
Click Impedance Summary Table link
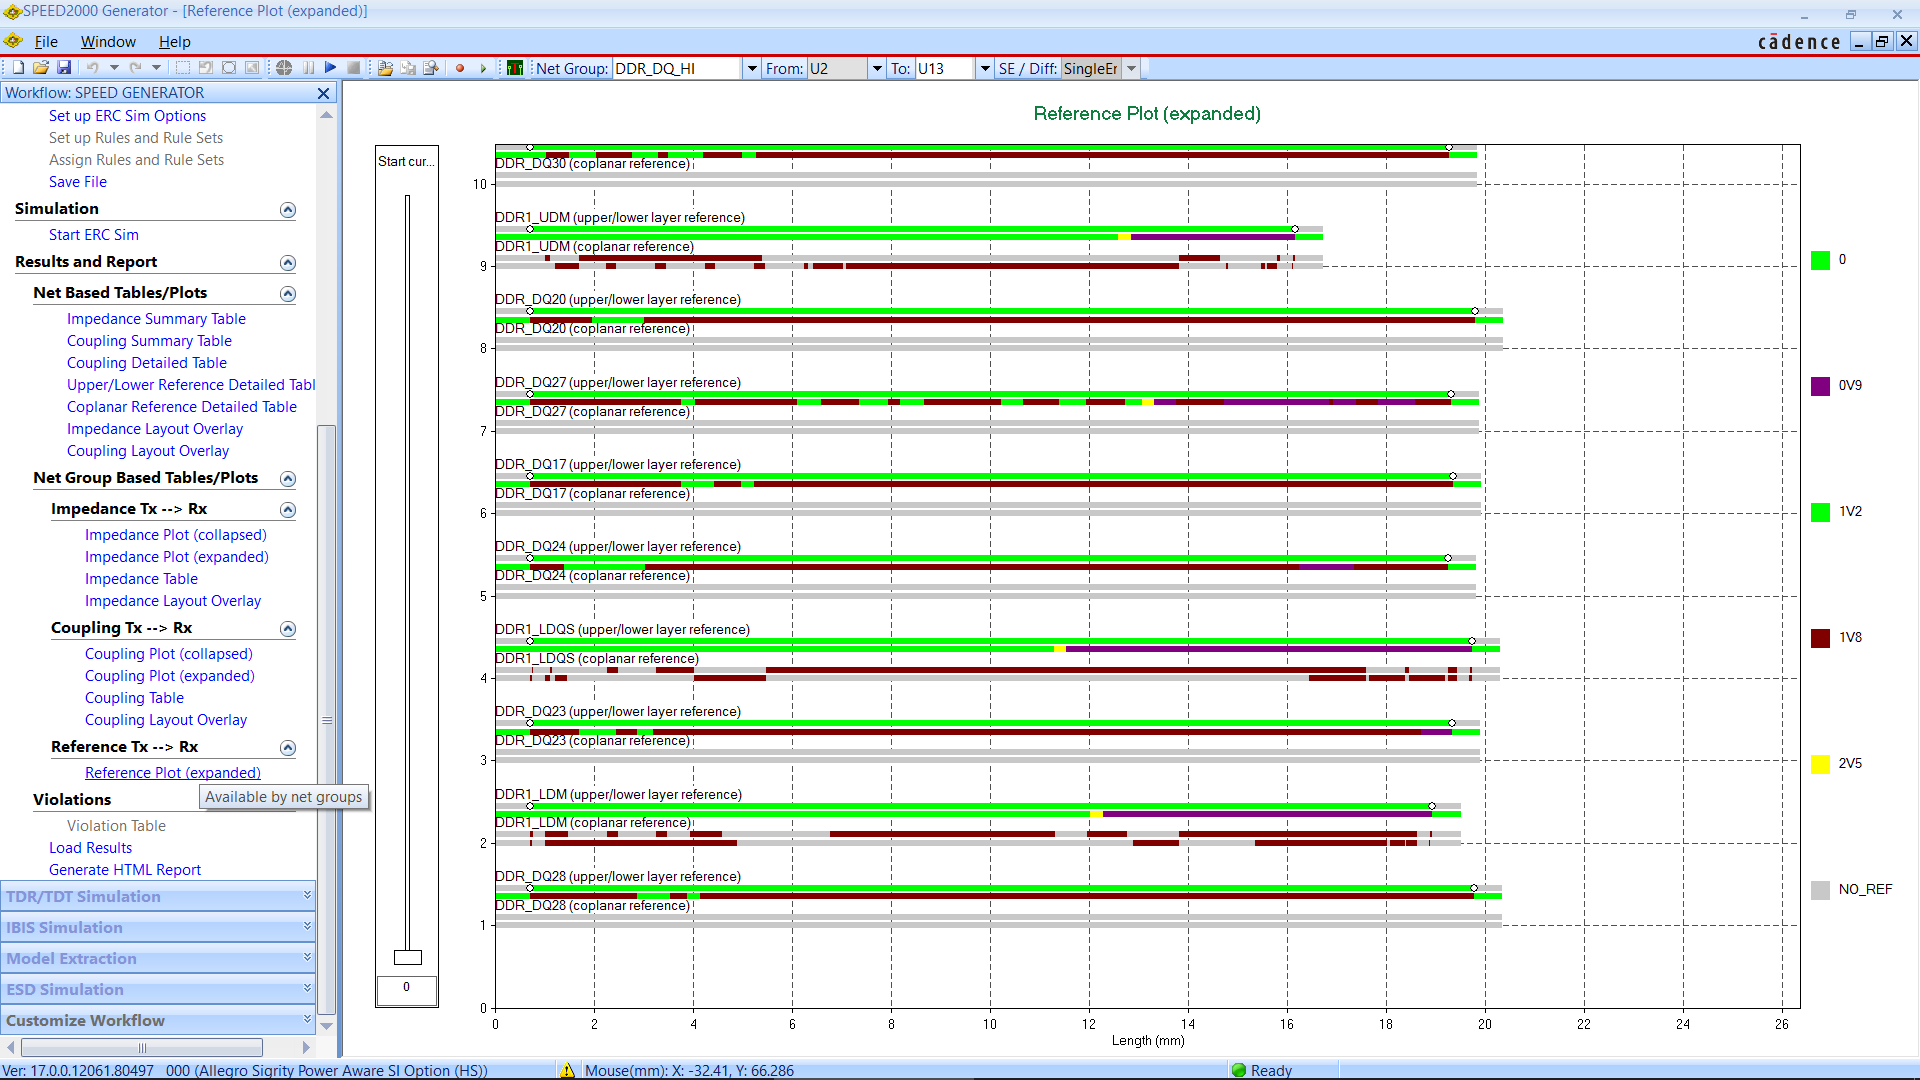(x=156, y=319)
